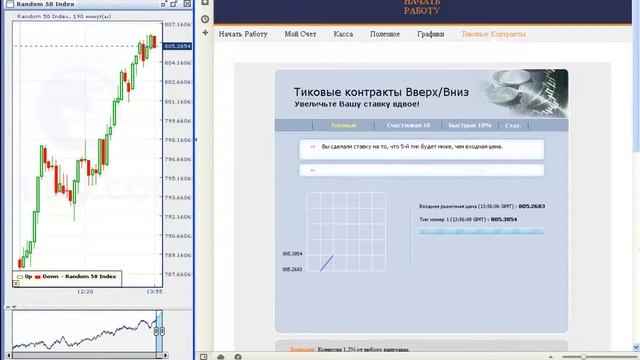Screen dimensions: 640x360
Task: Click the right range handle on overview chart
Action: (x=162, y=331)
